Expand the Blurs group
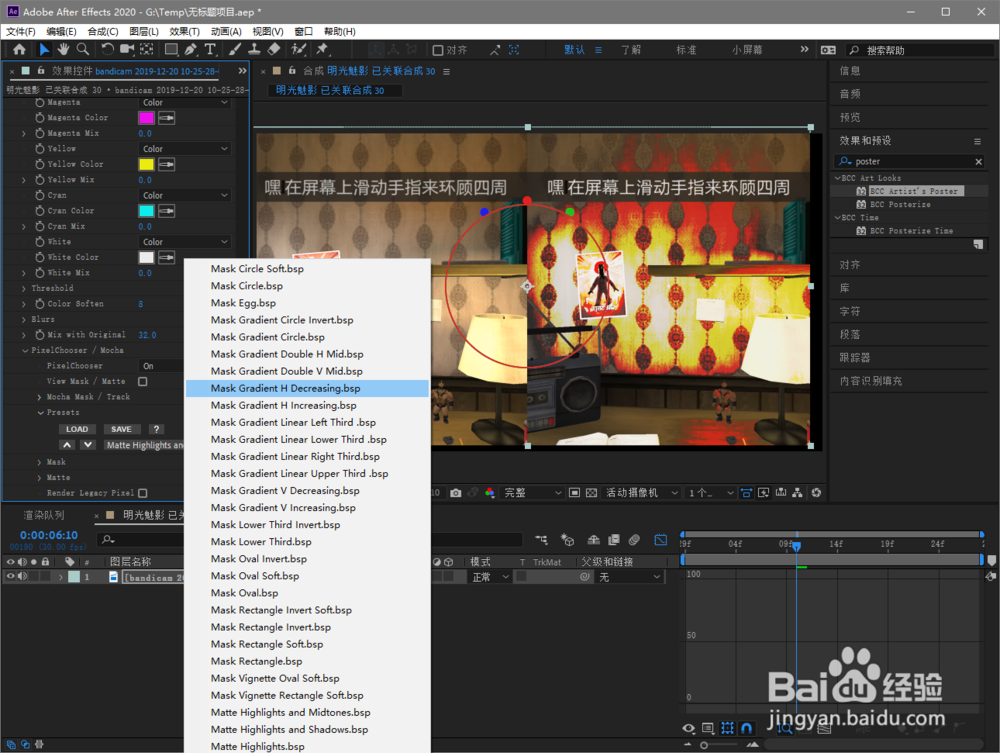1000x753 pixels. tap(24, 319)
